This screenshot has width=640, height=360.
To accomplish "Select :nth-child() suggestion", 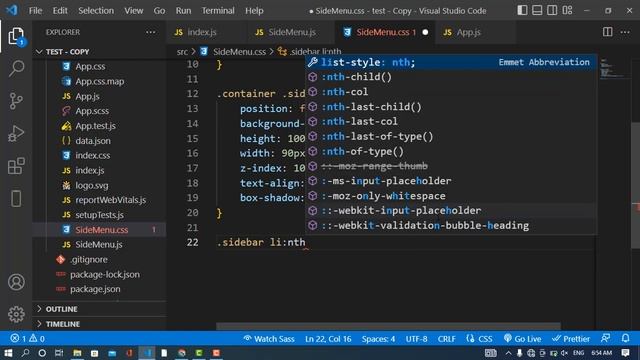I will coord(451,77).
